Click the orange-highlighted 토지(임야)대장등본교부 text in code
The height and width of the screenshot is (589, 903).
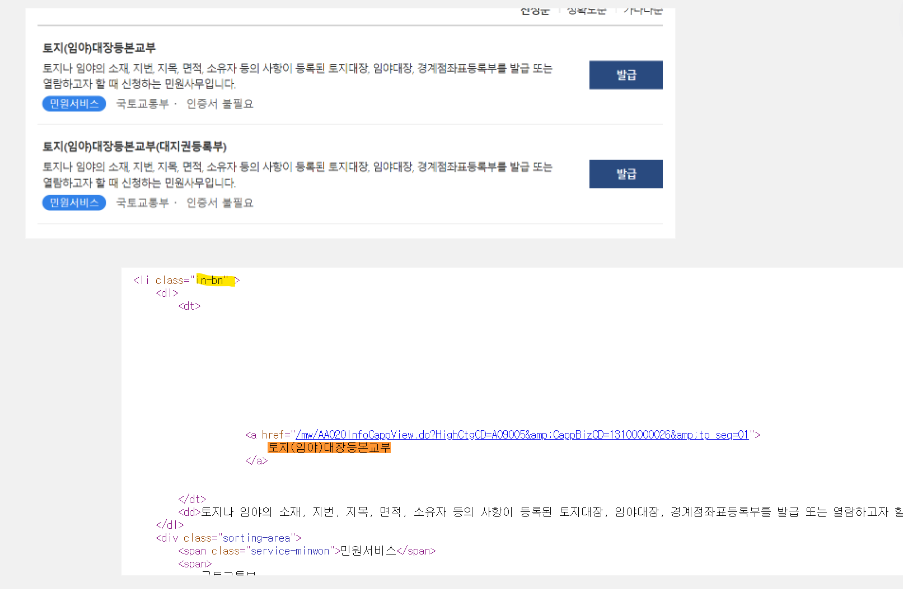coord(329,447)
